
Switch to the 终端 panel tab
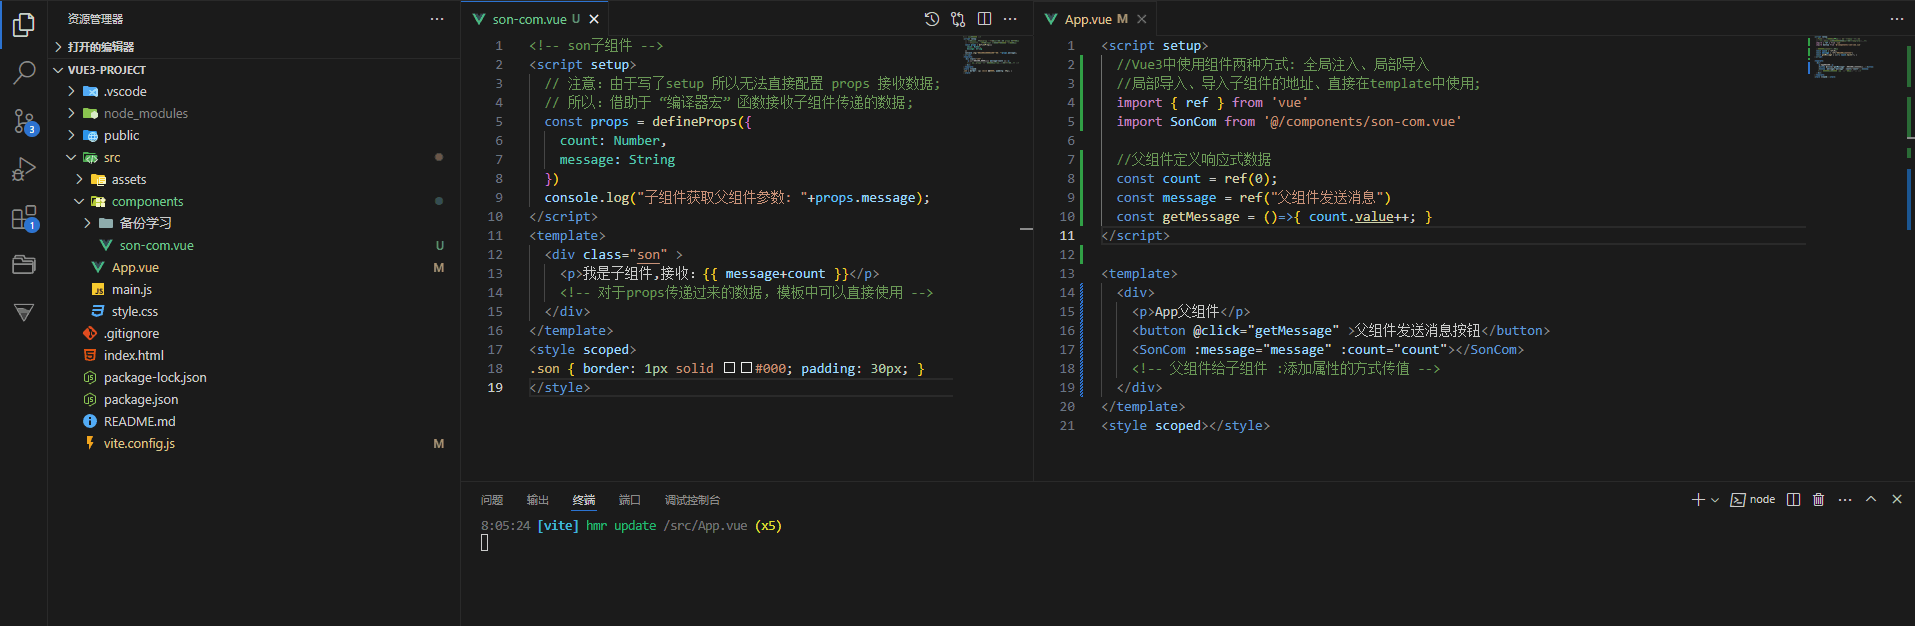[x=584, y=500]
